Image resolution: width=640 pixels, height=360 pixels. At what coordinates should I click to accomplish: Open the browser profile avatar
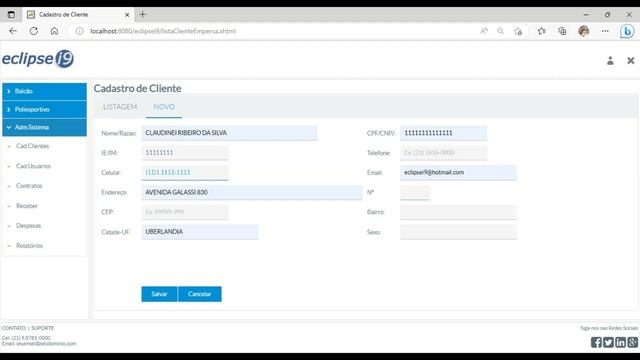click(584, 31)
